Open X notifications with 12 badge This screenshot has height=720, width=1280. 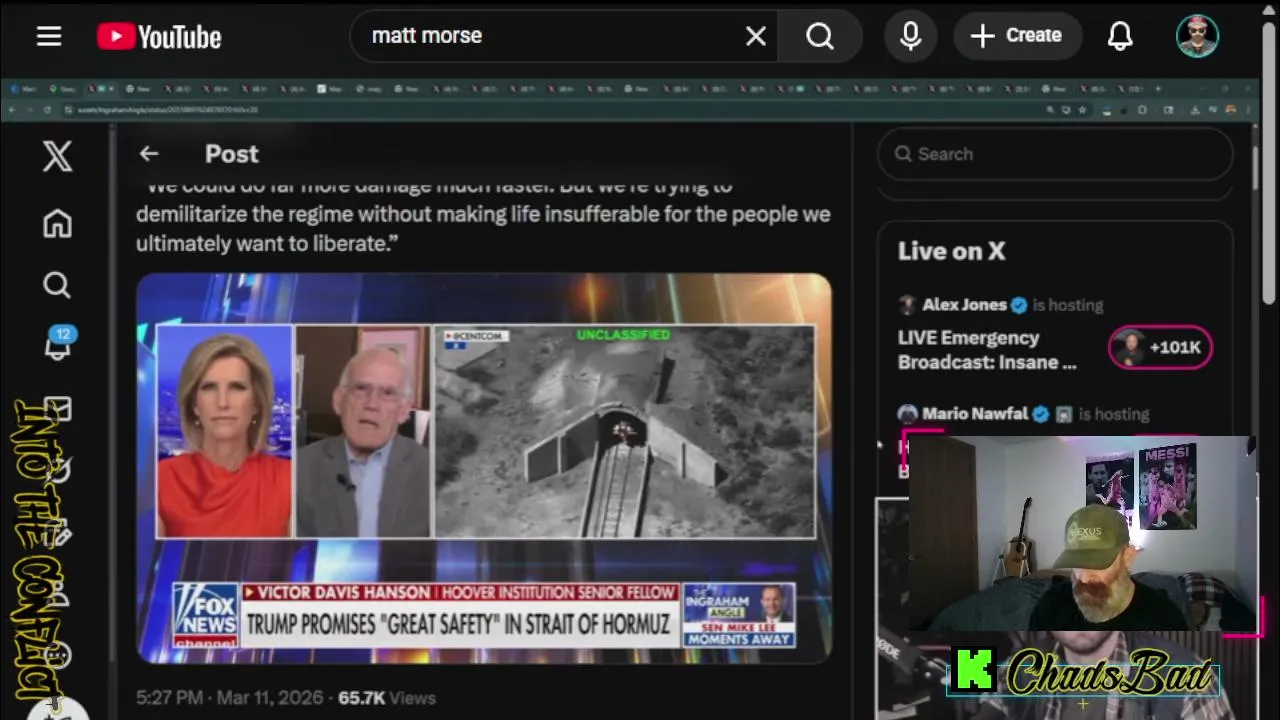(x=57, y=343)
